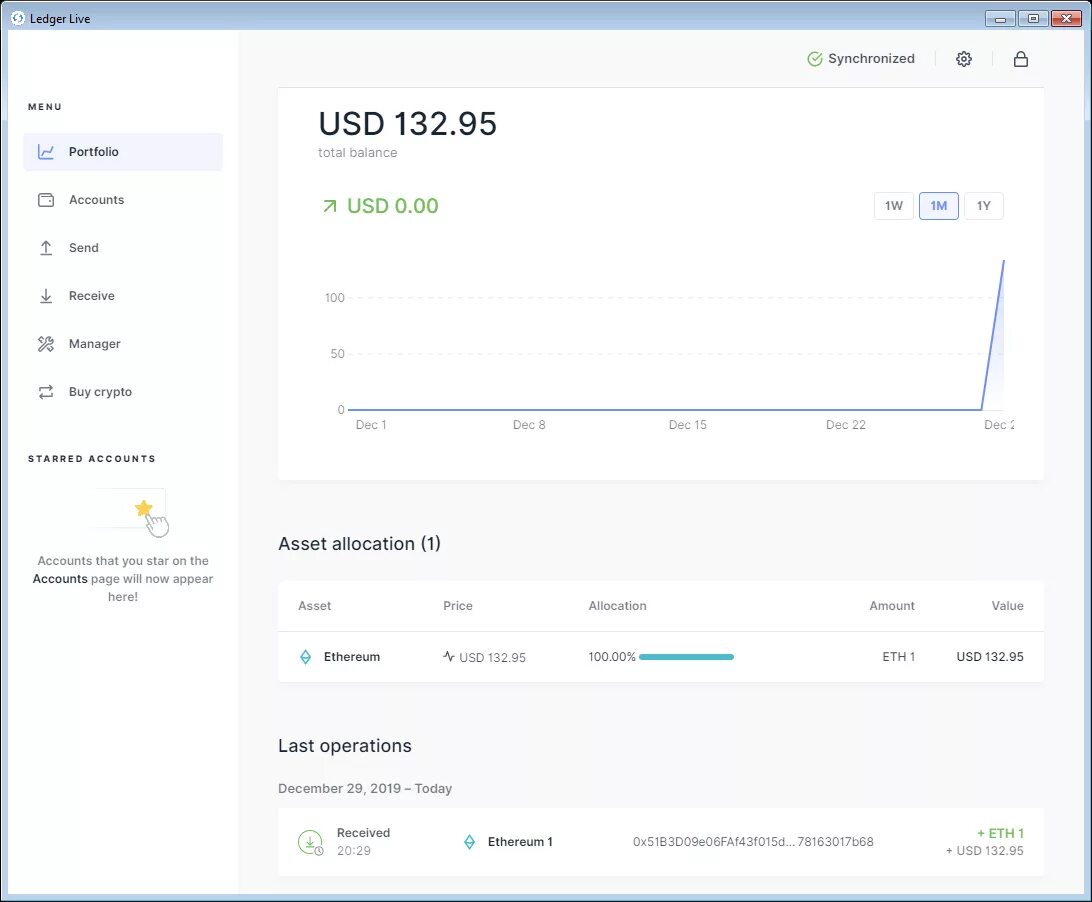The height and width of the screenshot is (902, 1092).
Task: Close the Ledger Live window
Action: pyautogui.click(x=1066, y=19)
